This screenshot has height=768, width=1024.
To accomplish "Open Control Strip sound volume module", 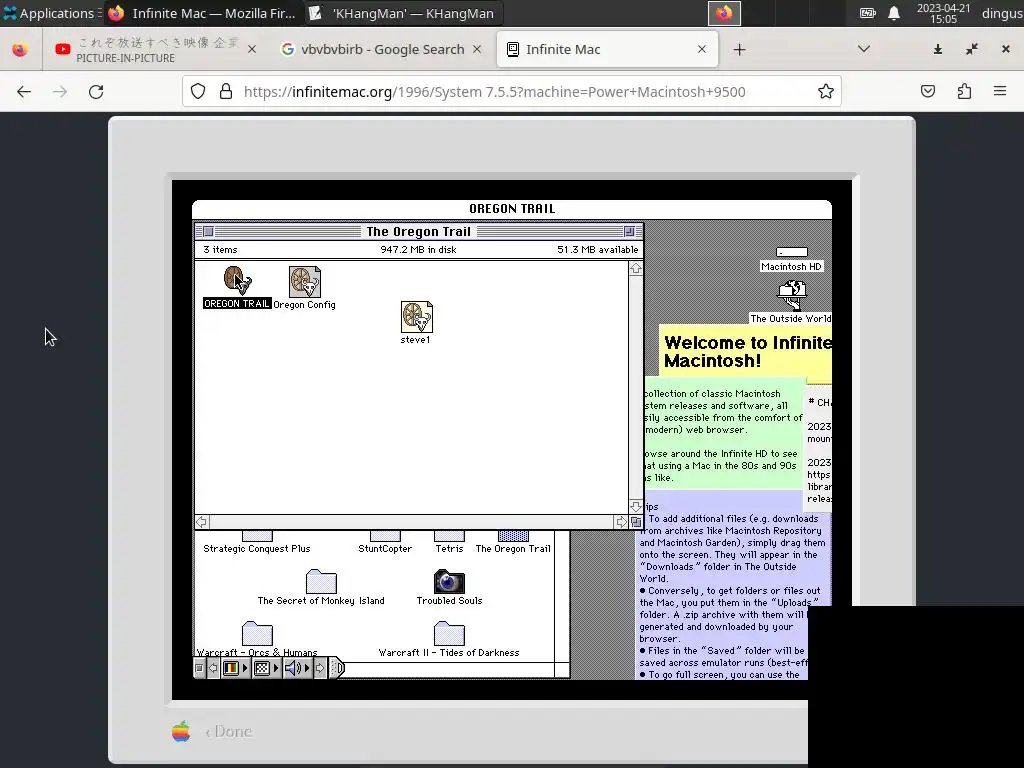I will point(297,668).
